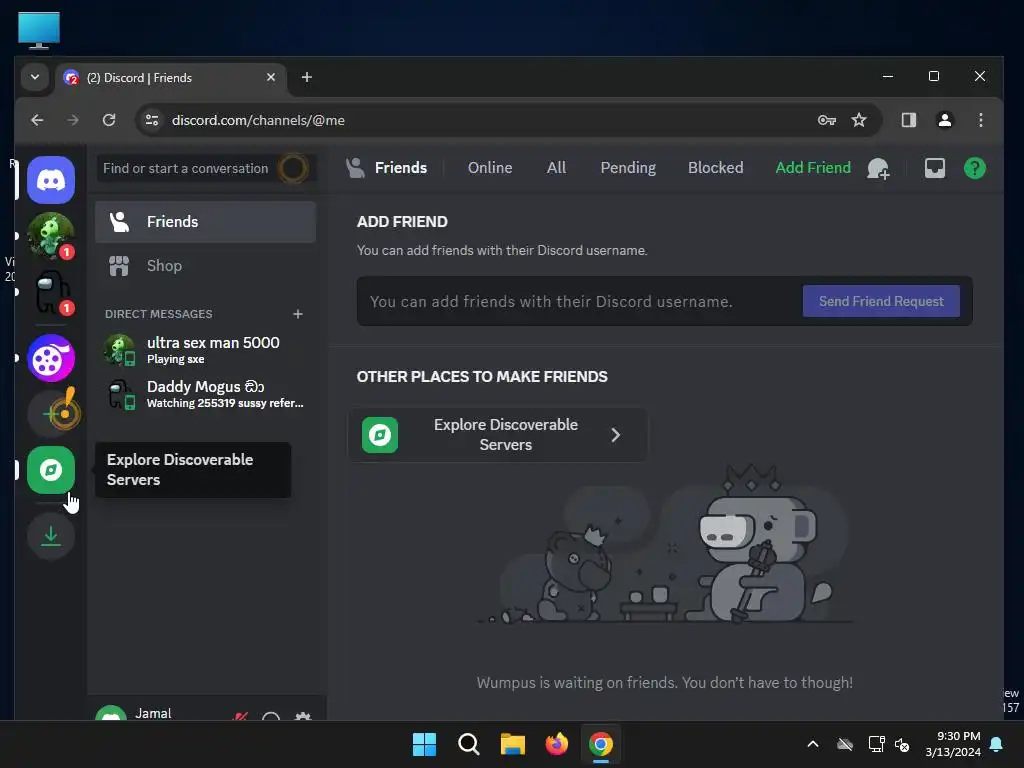Open the Inbox icon

click(935, 168)
